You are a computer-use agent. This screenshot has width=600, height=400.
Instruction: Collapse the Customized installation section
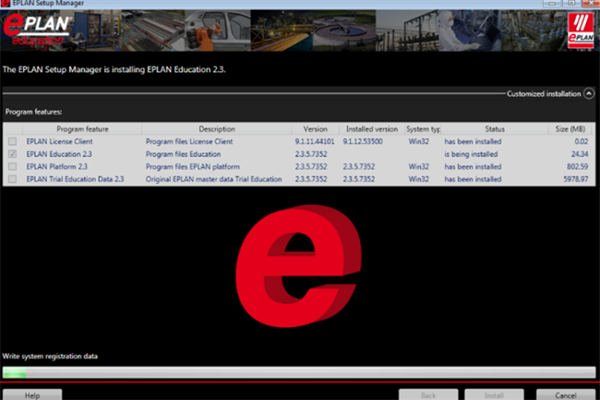tap(589, 93)
